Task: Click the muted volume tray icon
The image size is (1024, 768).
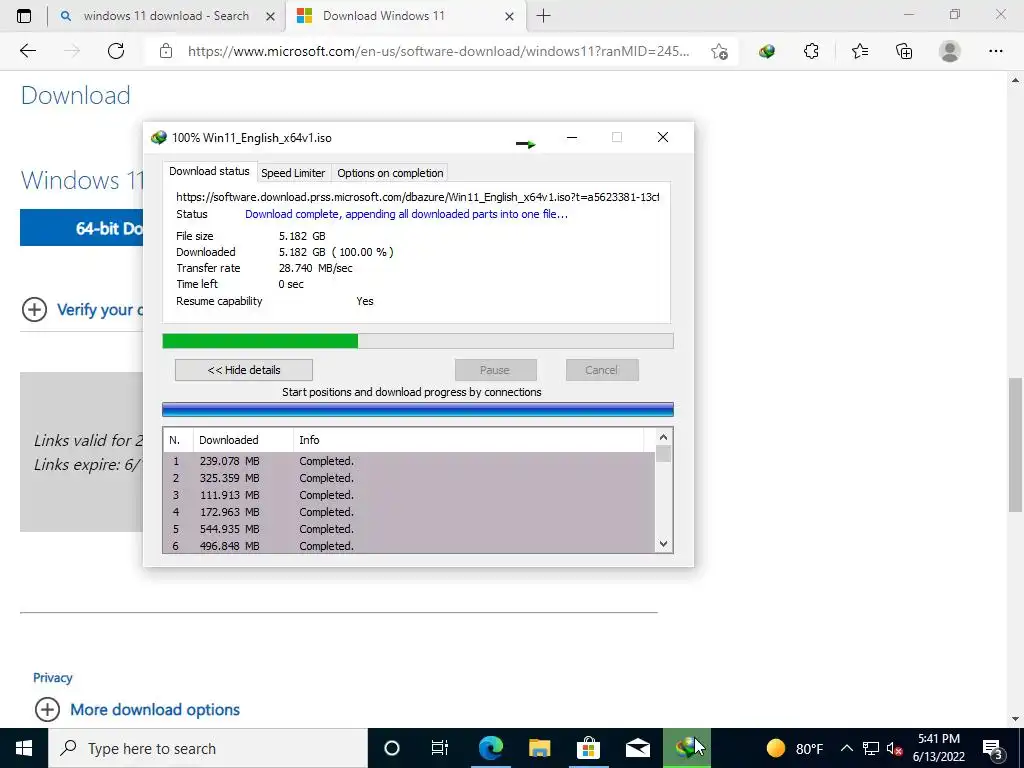Action: pos(894,748)
